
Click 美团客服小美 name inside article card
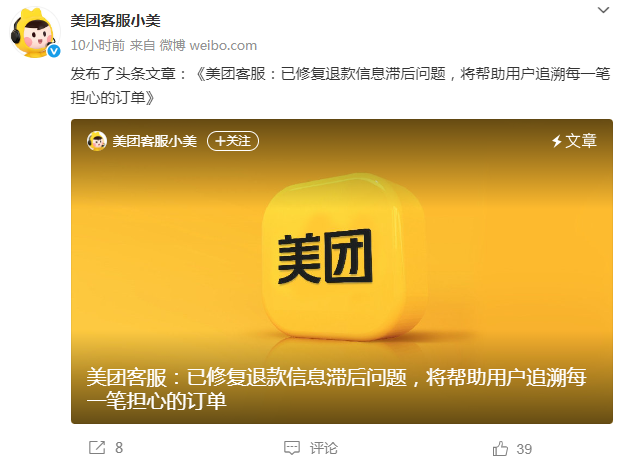point(155,141)
